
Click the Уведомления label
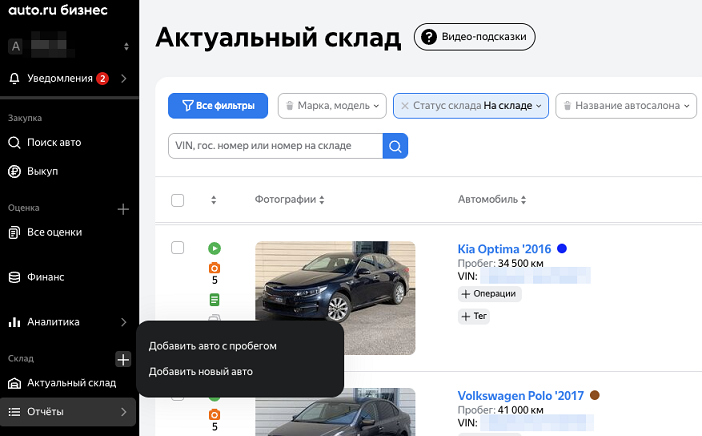(x=60, y=79)
